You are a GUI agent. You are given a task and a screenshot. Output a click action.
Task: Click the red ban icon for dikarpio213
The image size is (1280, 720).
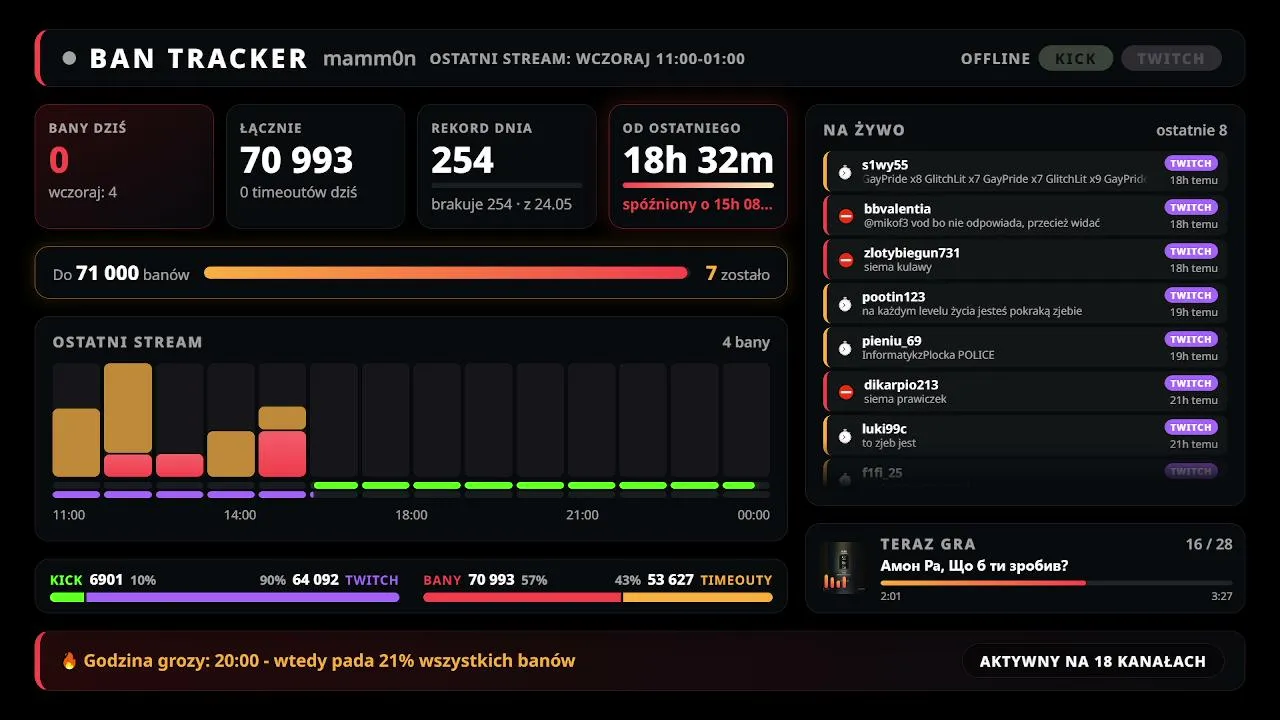846,392
